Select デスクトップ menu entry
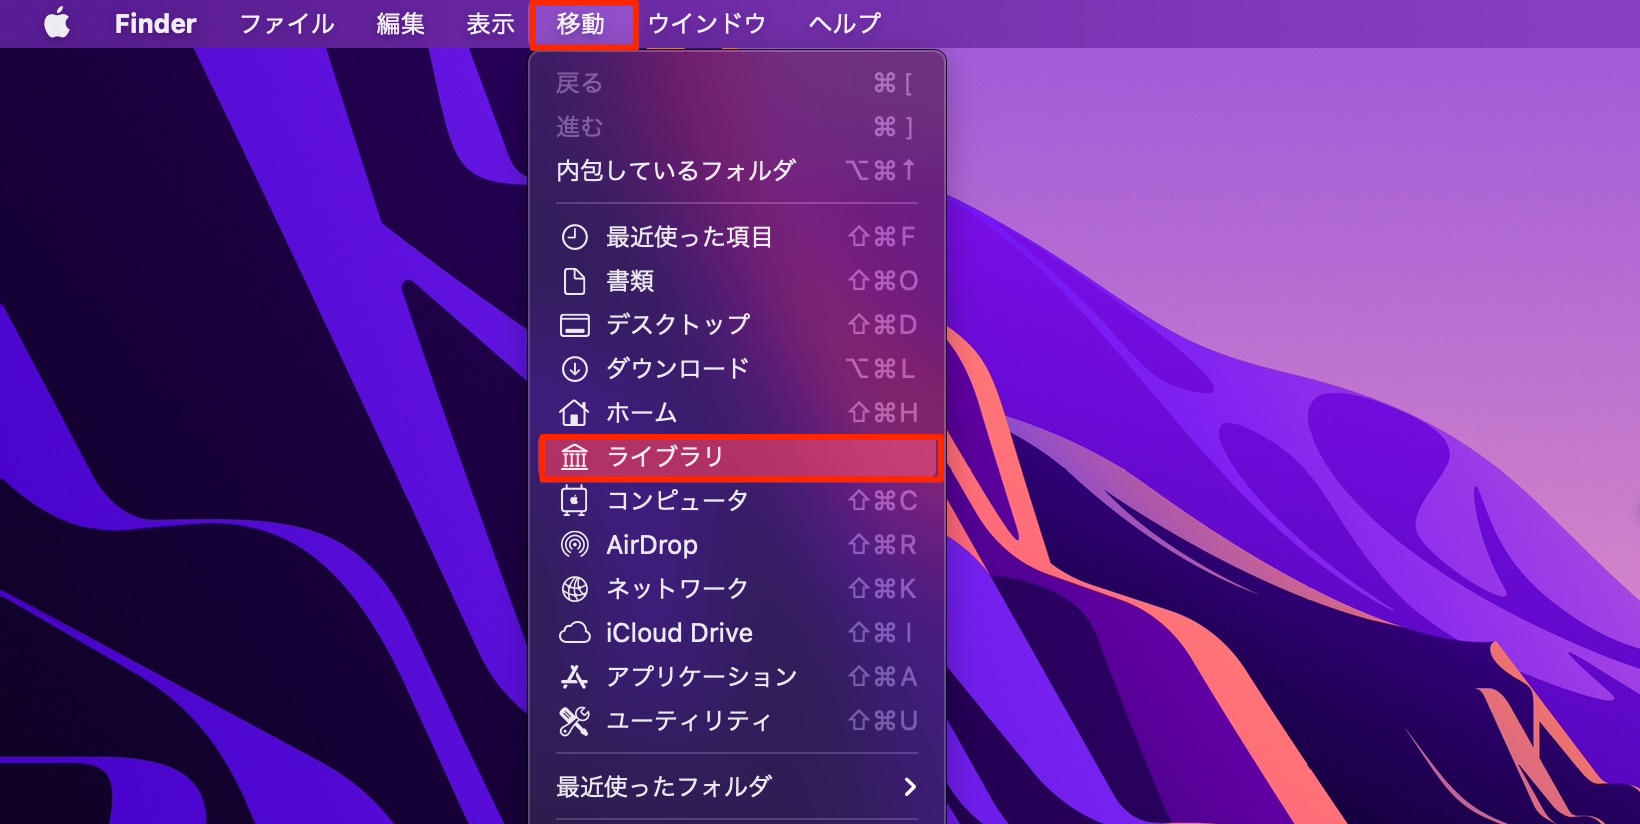 pos(737,325)
